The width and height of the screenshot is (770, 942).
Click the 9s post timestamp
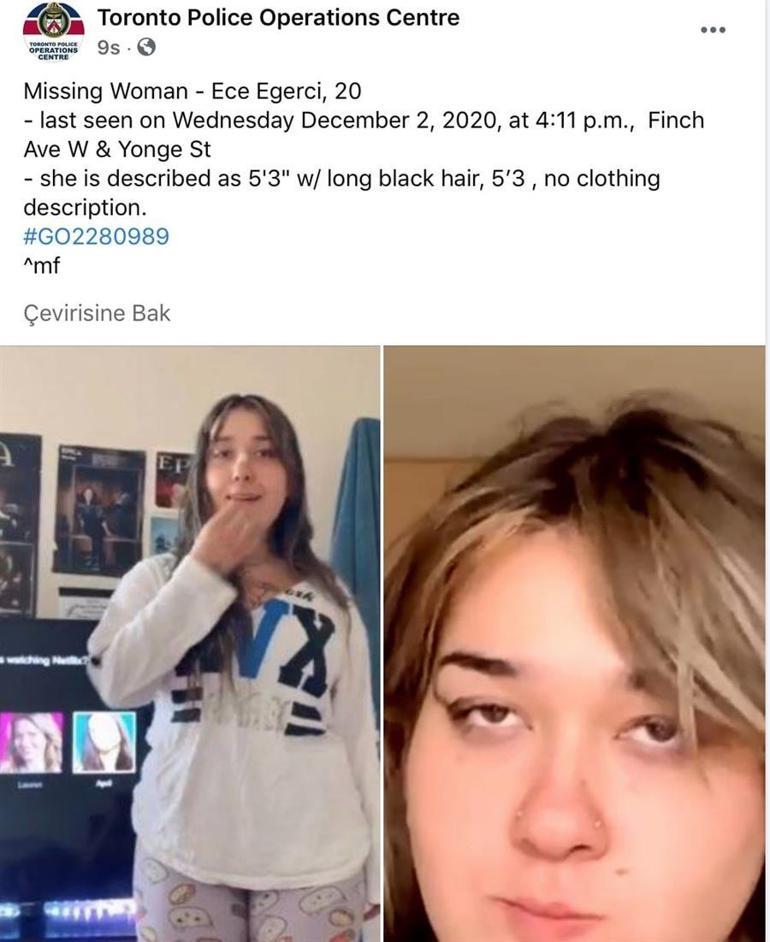tap(108, 47)
